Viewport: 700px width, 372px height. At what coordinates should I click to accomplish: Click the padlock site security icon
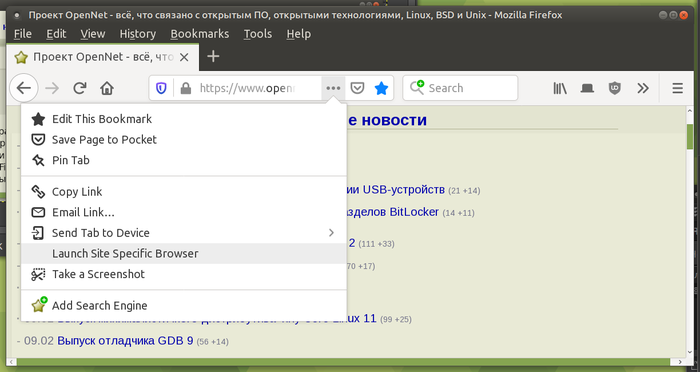(186, 88)
